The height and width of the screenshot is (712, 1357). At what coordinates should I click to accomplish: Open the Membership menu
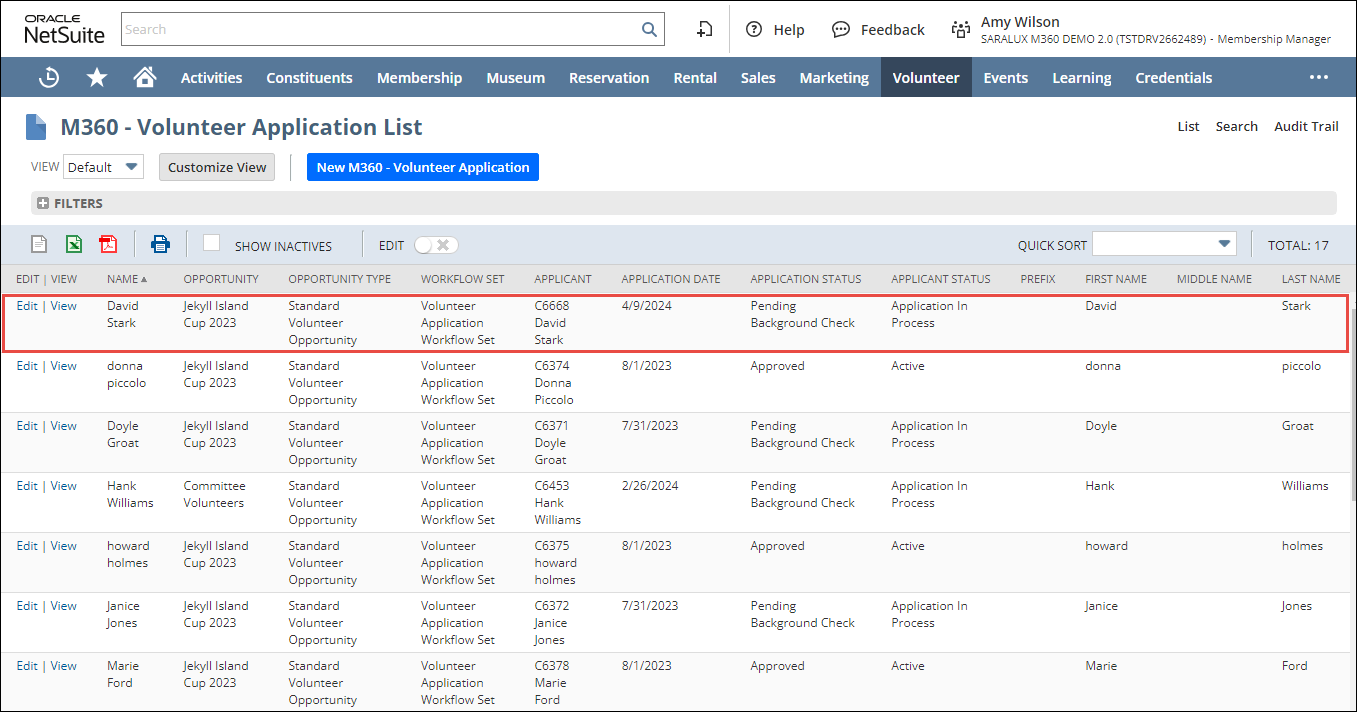419,78
